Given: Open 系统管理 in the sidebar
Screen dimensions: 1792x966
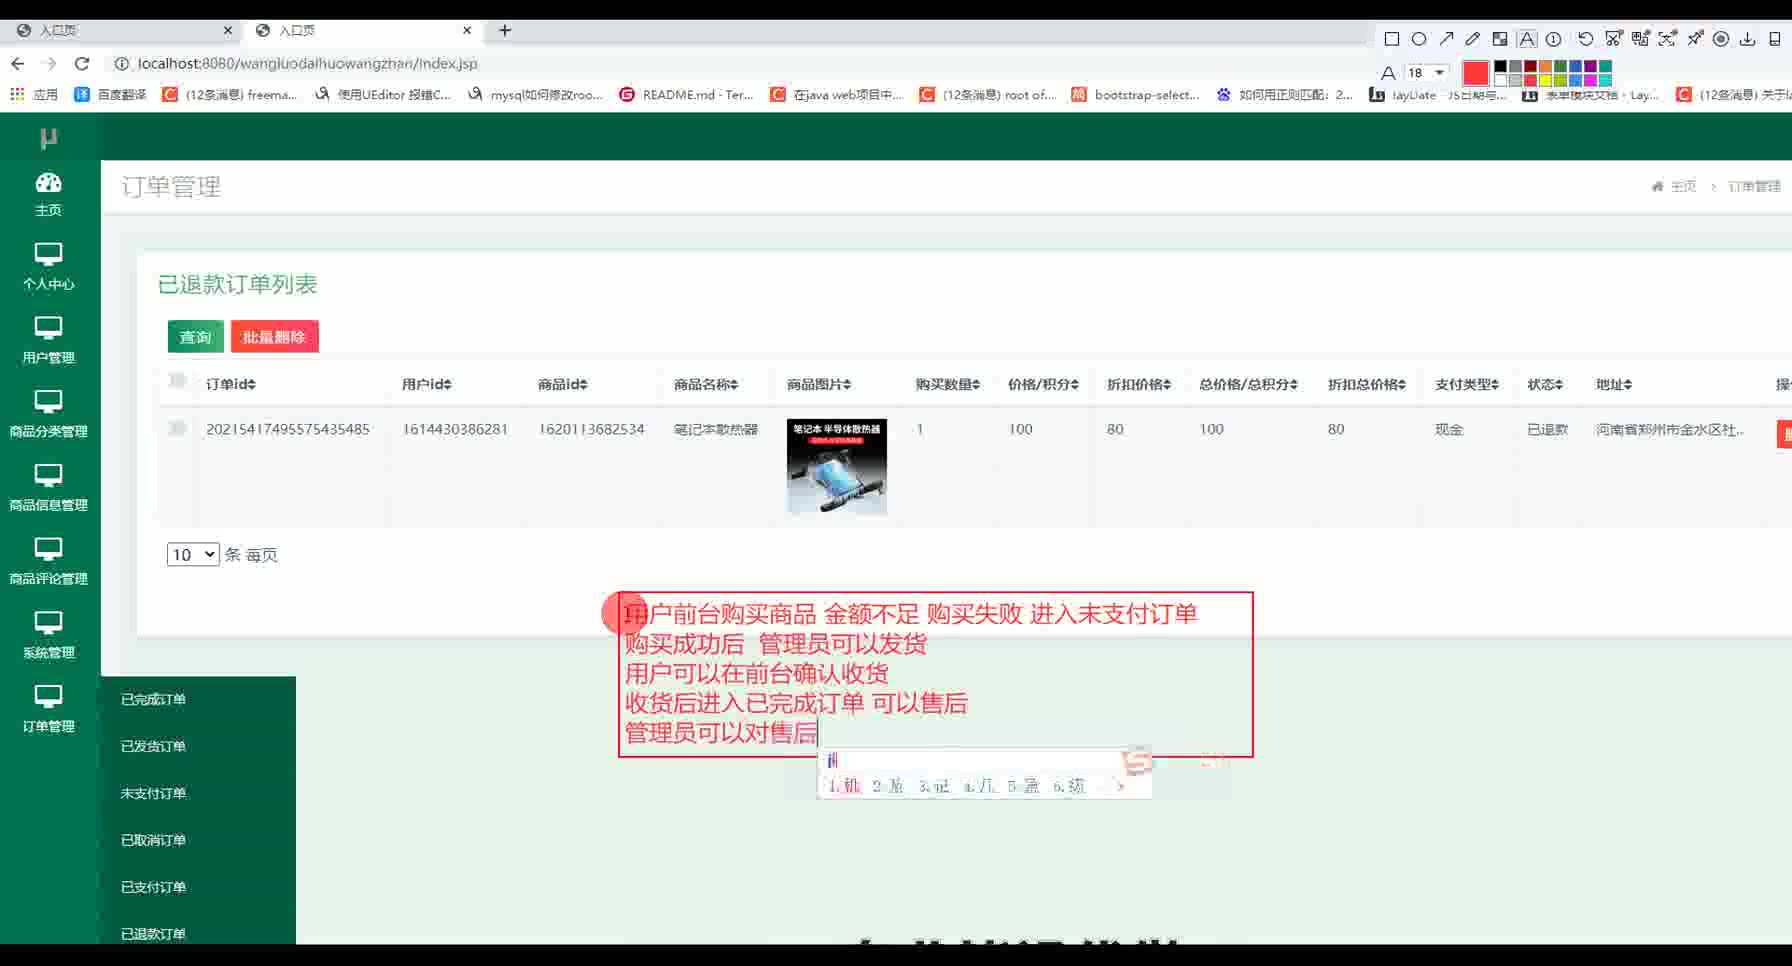Looking at the screenshot, I should (48, 635).
